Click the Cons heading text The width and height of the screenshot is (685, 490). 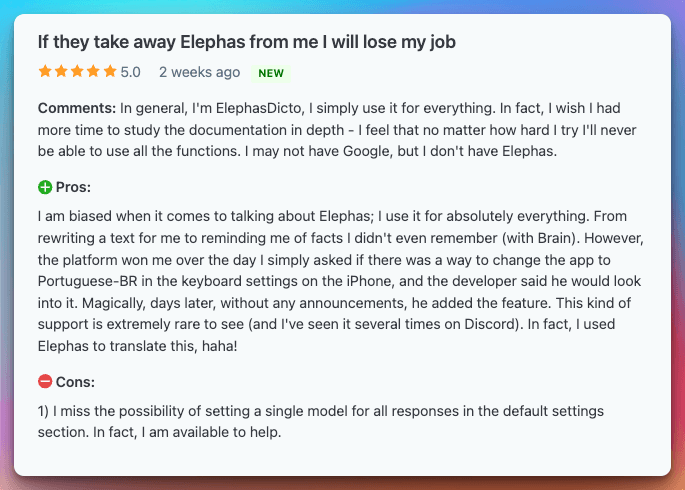point(75,382)
